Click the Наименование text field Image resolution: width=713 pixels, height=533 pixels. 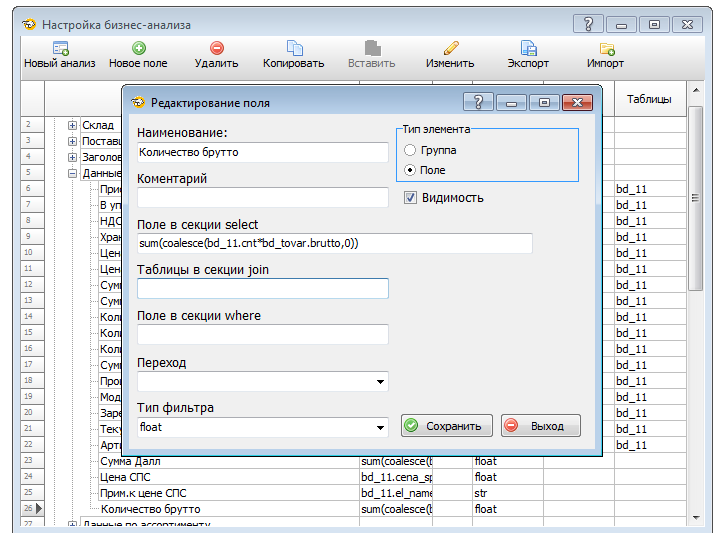[262, 153]
